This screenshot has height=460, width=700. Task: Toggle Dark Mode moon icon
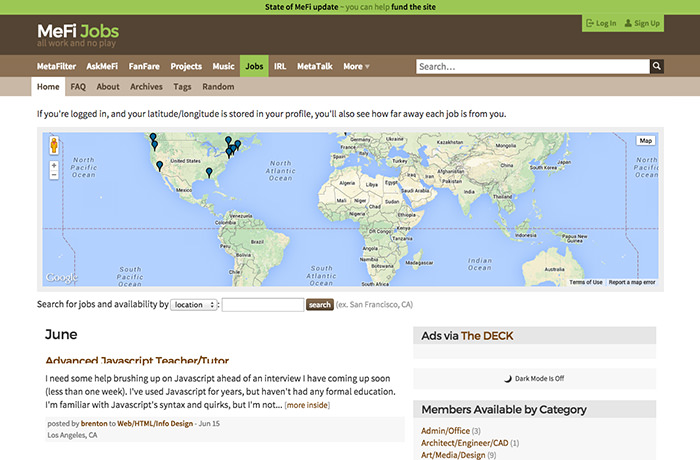pos(508,379)
